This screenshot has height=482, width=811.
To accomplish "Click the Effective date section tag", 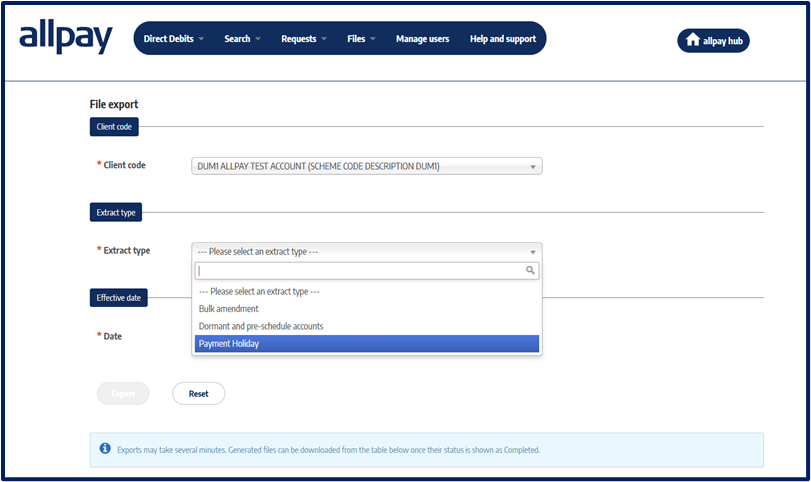I will pos(118,297).
